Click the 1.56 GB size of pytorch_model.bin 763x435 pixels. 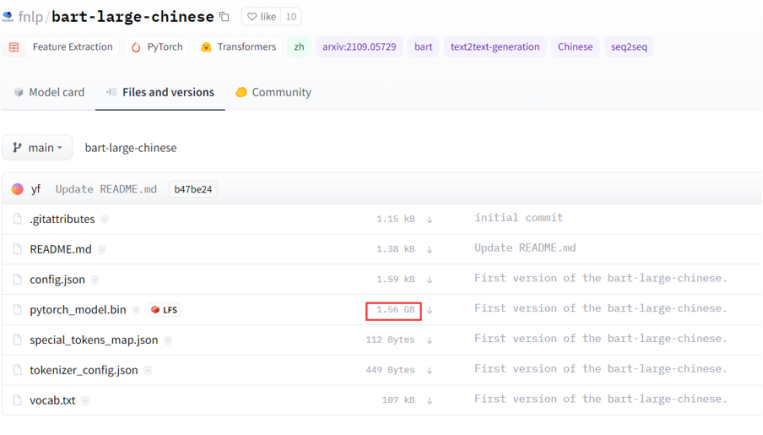pyautogui.click(x=395, y=310)
